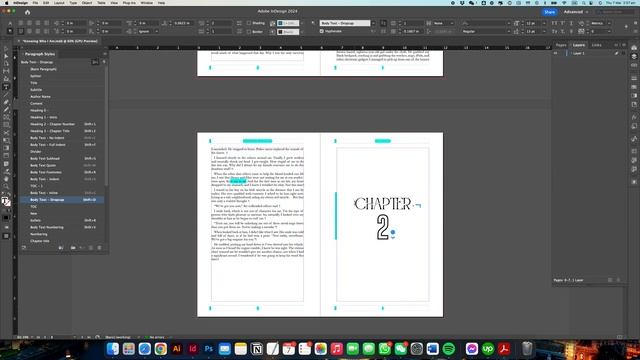Select the Zoom tool

6,187
